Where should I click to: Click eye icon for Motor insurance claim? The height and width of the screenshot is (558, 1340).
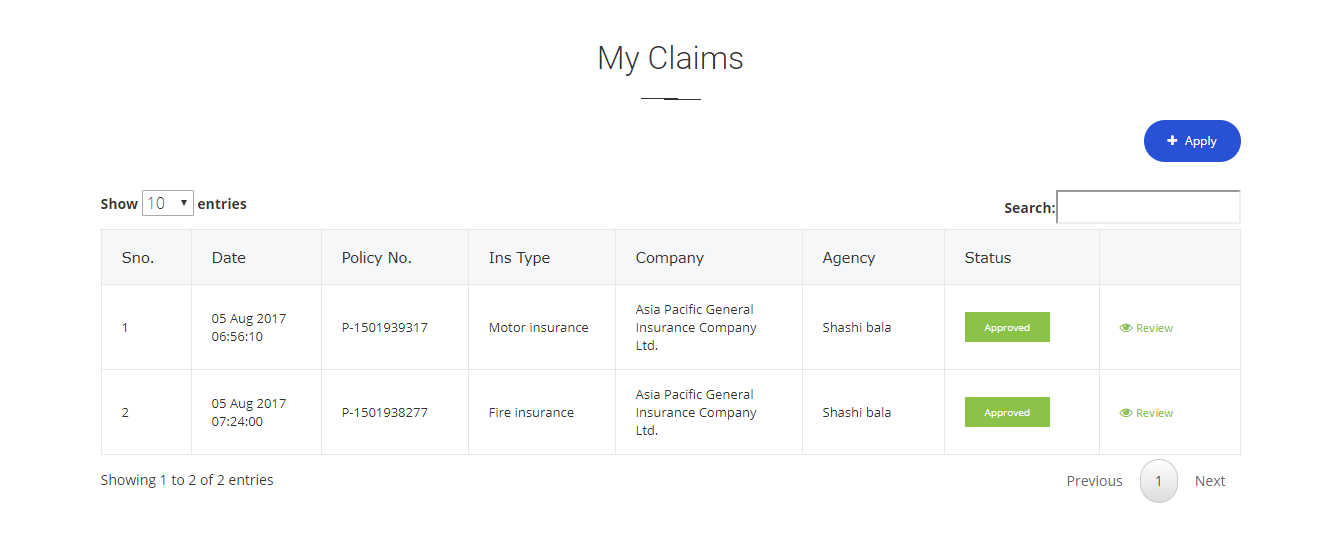pyautogui.click(x=1126, y=328)
